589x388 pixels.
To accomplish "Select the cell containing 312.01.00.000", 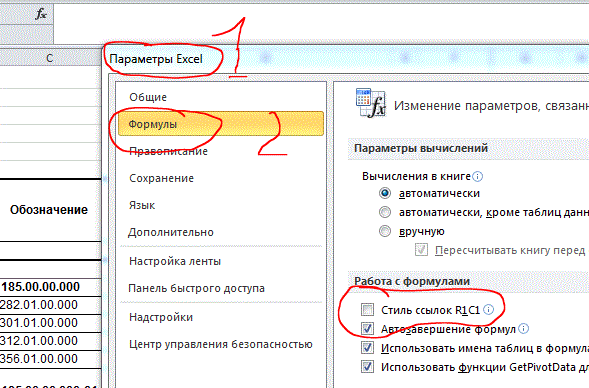I will click(x=50, y=341).
